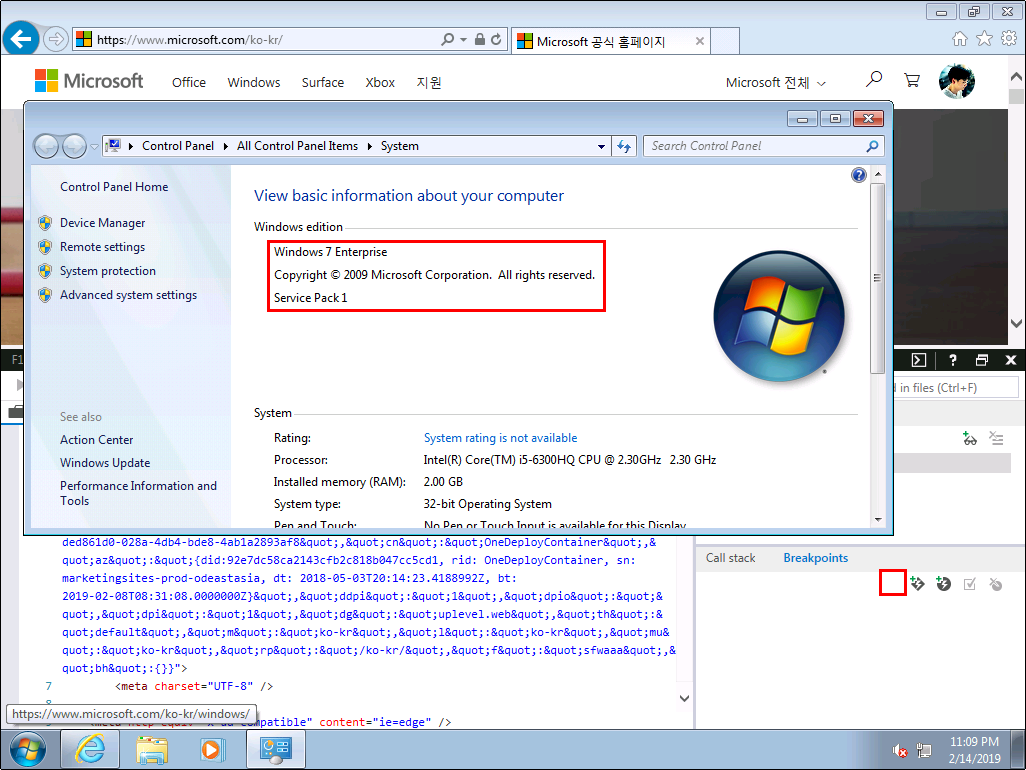Click the source code pane scroll down arrow
This screenshot has width=1026, height=770.
coord(684,698)
